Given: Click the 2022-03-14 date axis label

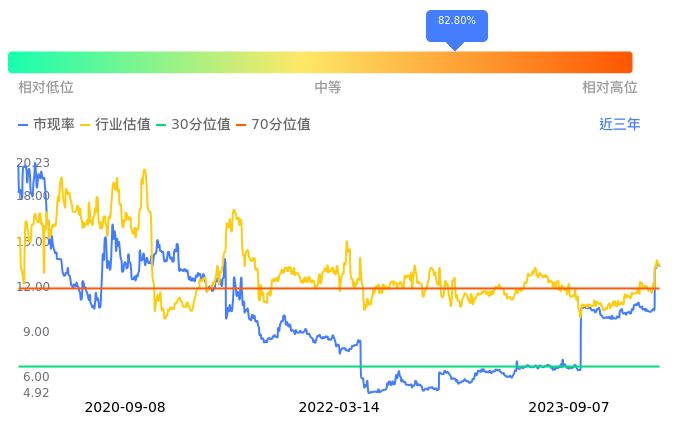Looking at the screenshot, I should tap(339, 408).
